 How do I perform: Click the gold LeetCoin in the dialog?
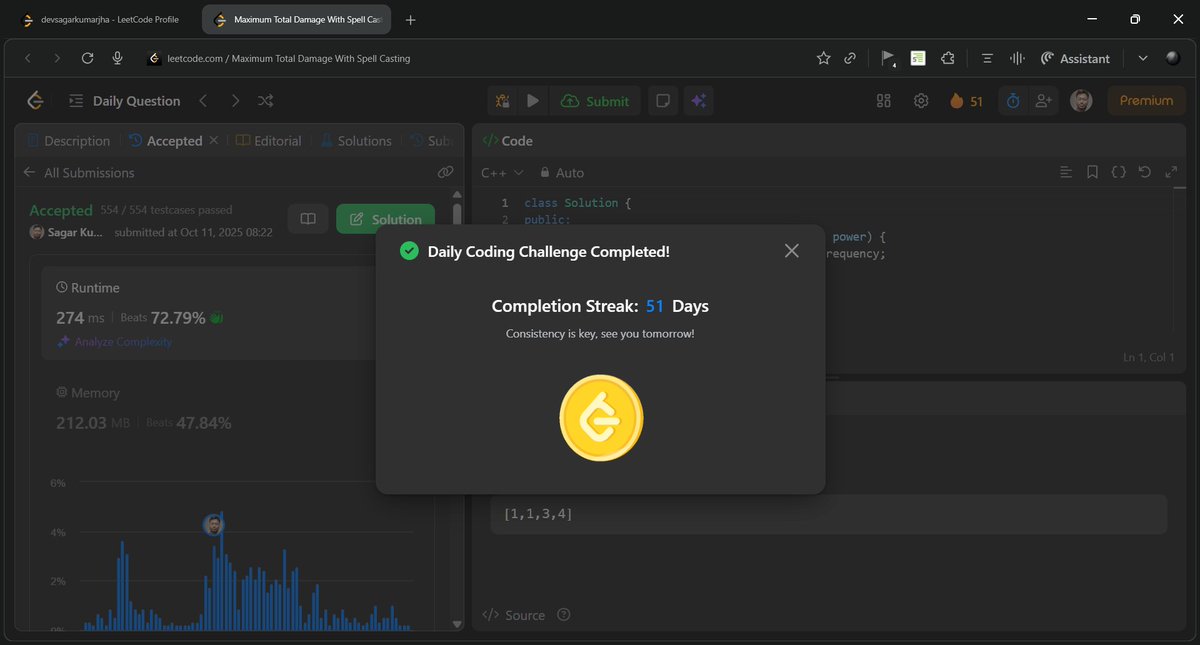click(x=601, y=418)
